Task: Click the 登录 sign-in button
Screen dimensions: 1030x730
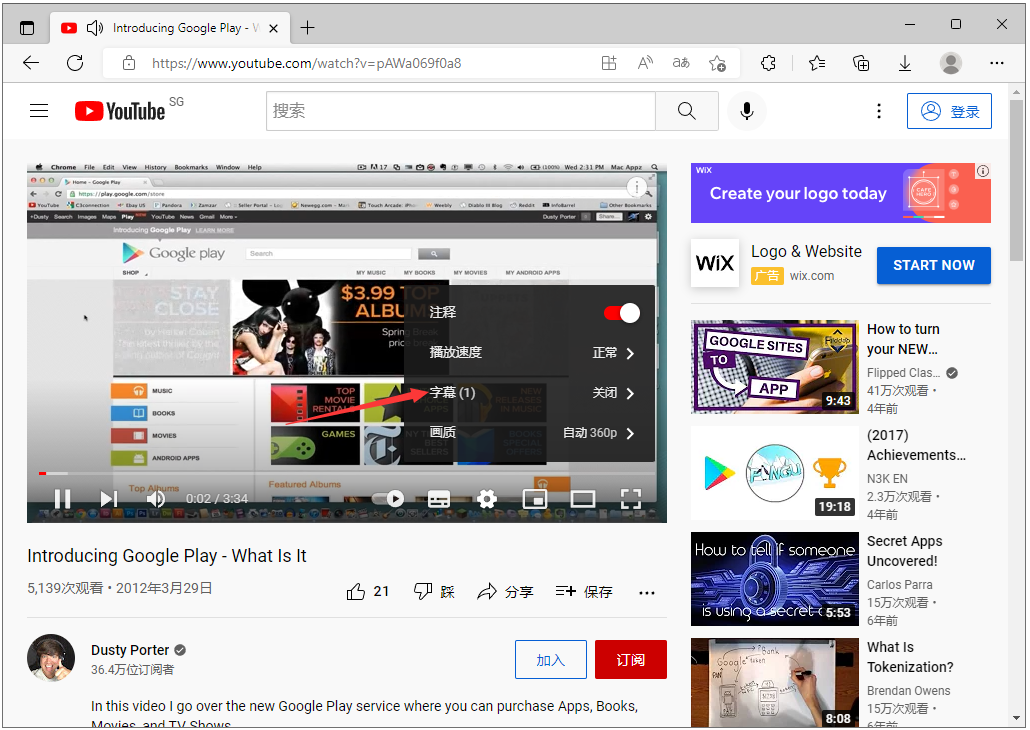Action: click(x=949, y=111)
